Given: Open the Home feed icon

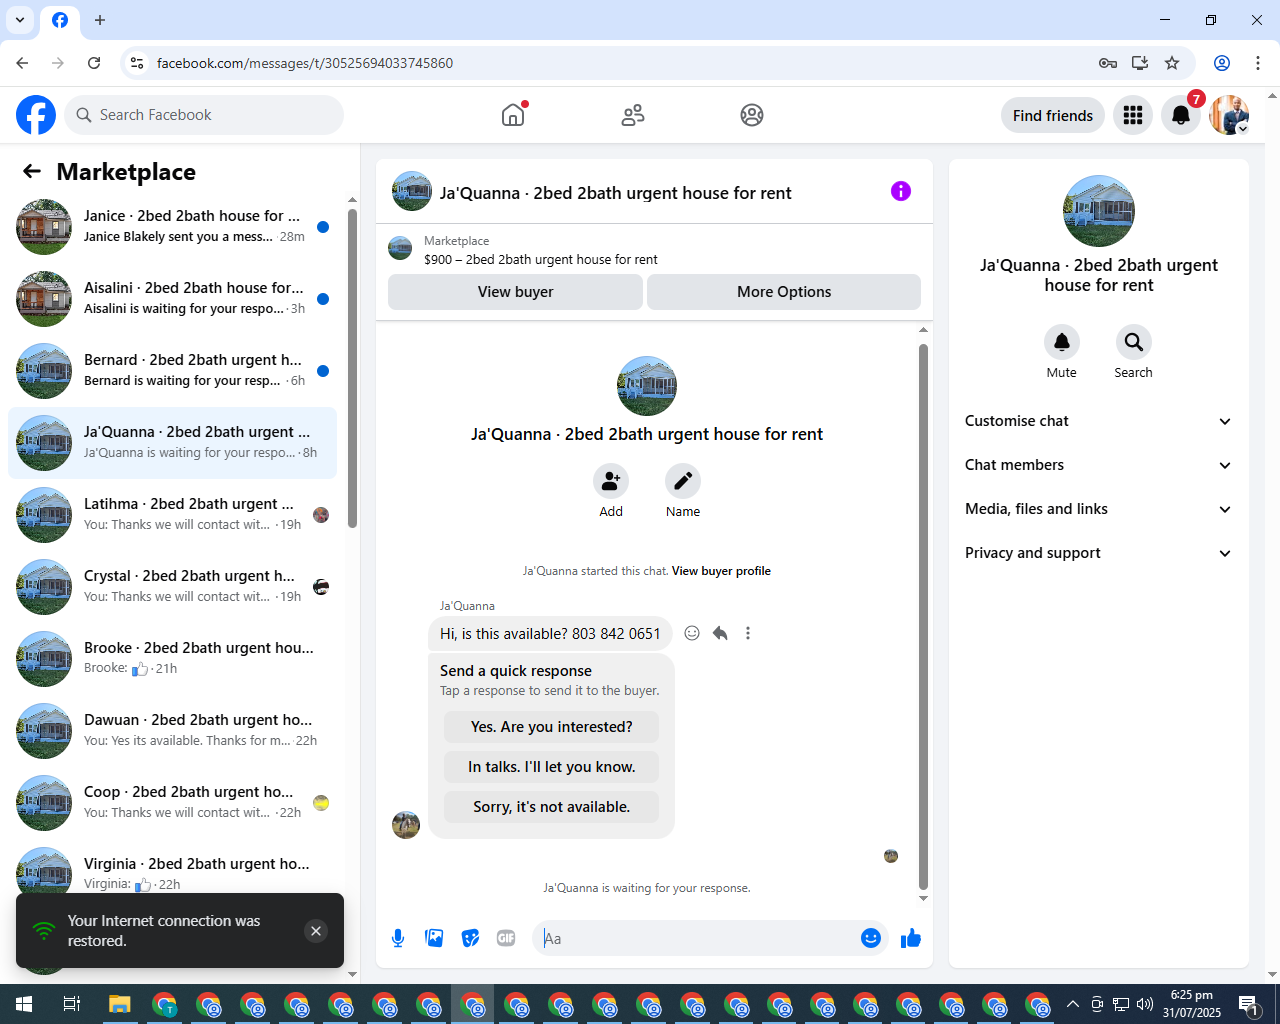Looking at the screenshot, I should point(513,115).
